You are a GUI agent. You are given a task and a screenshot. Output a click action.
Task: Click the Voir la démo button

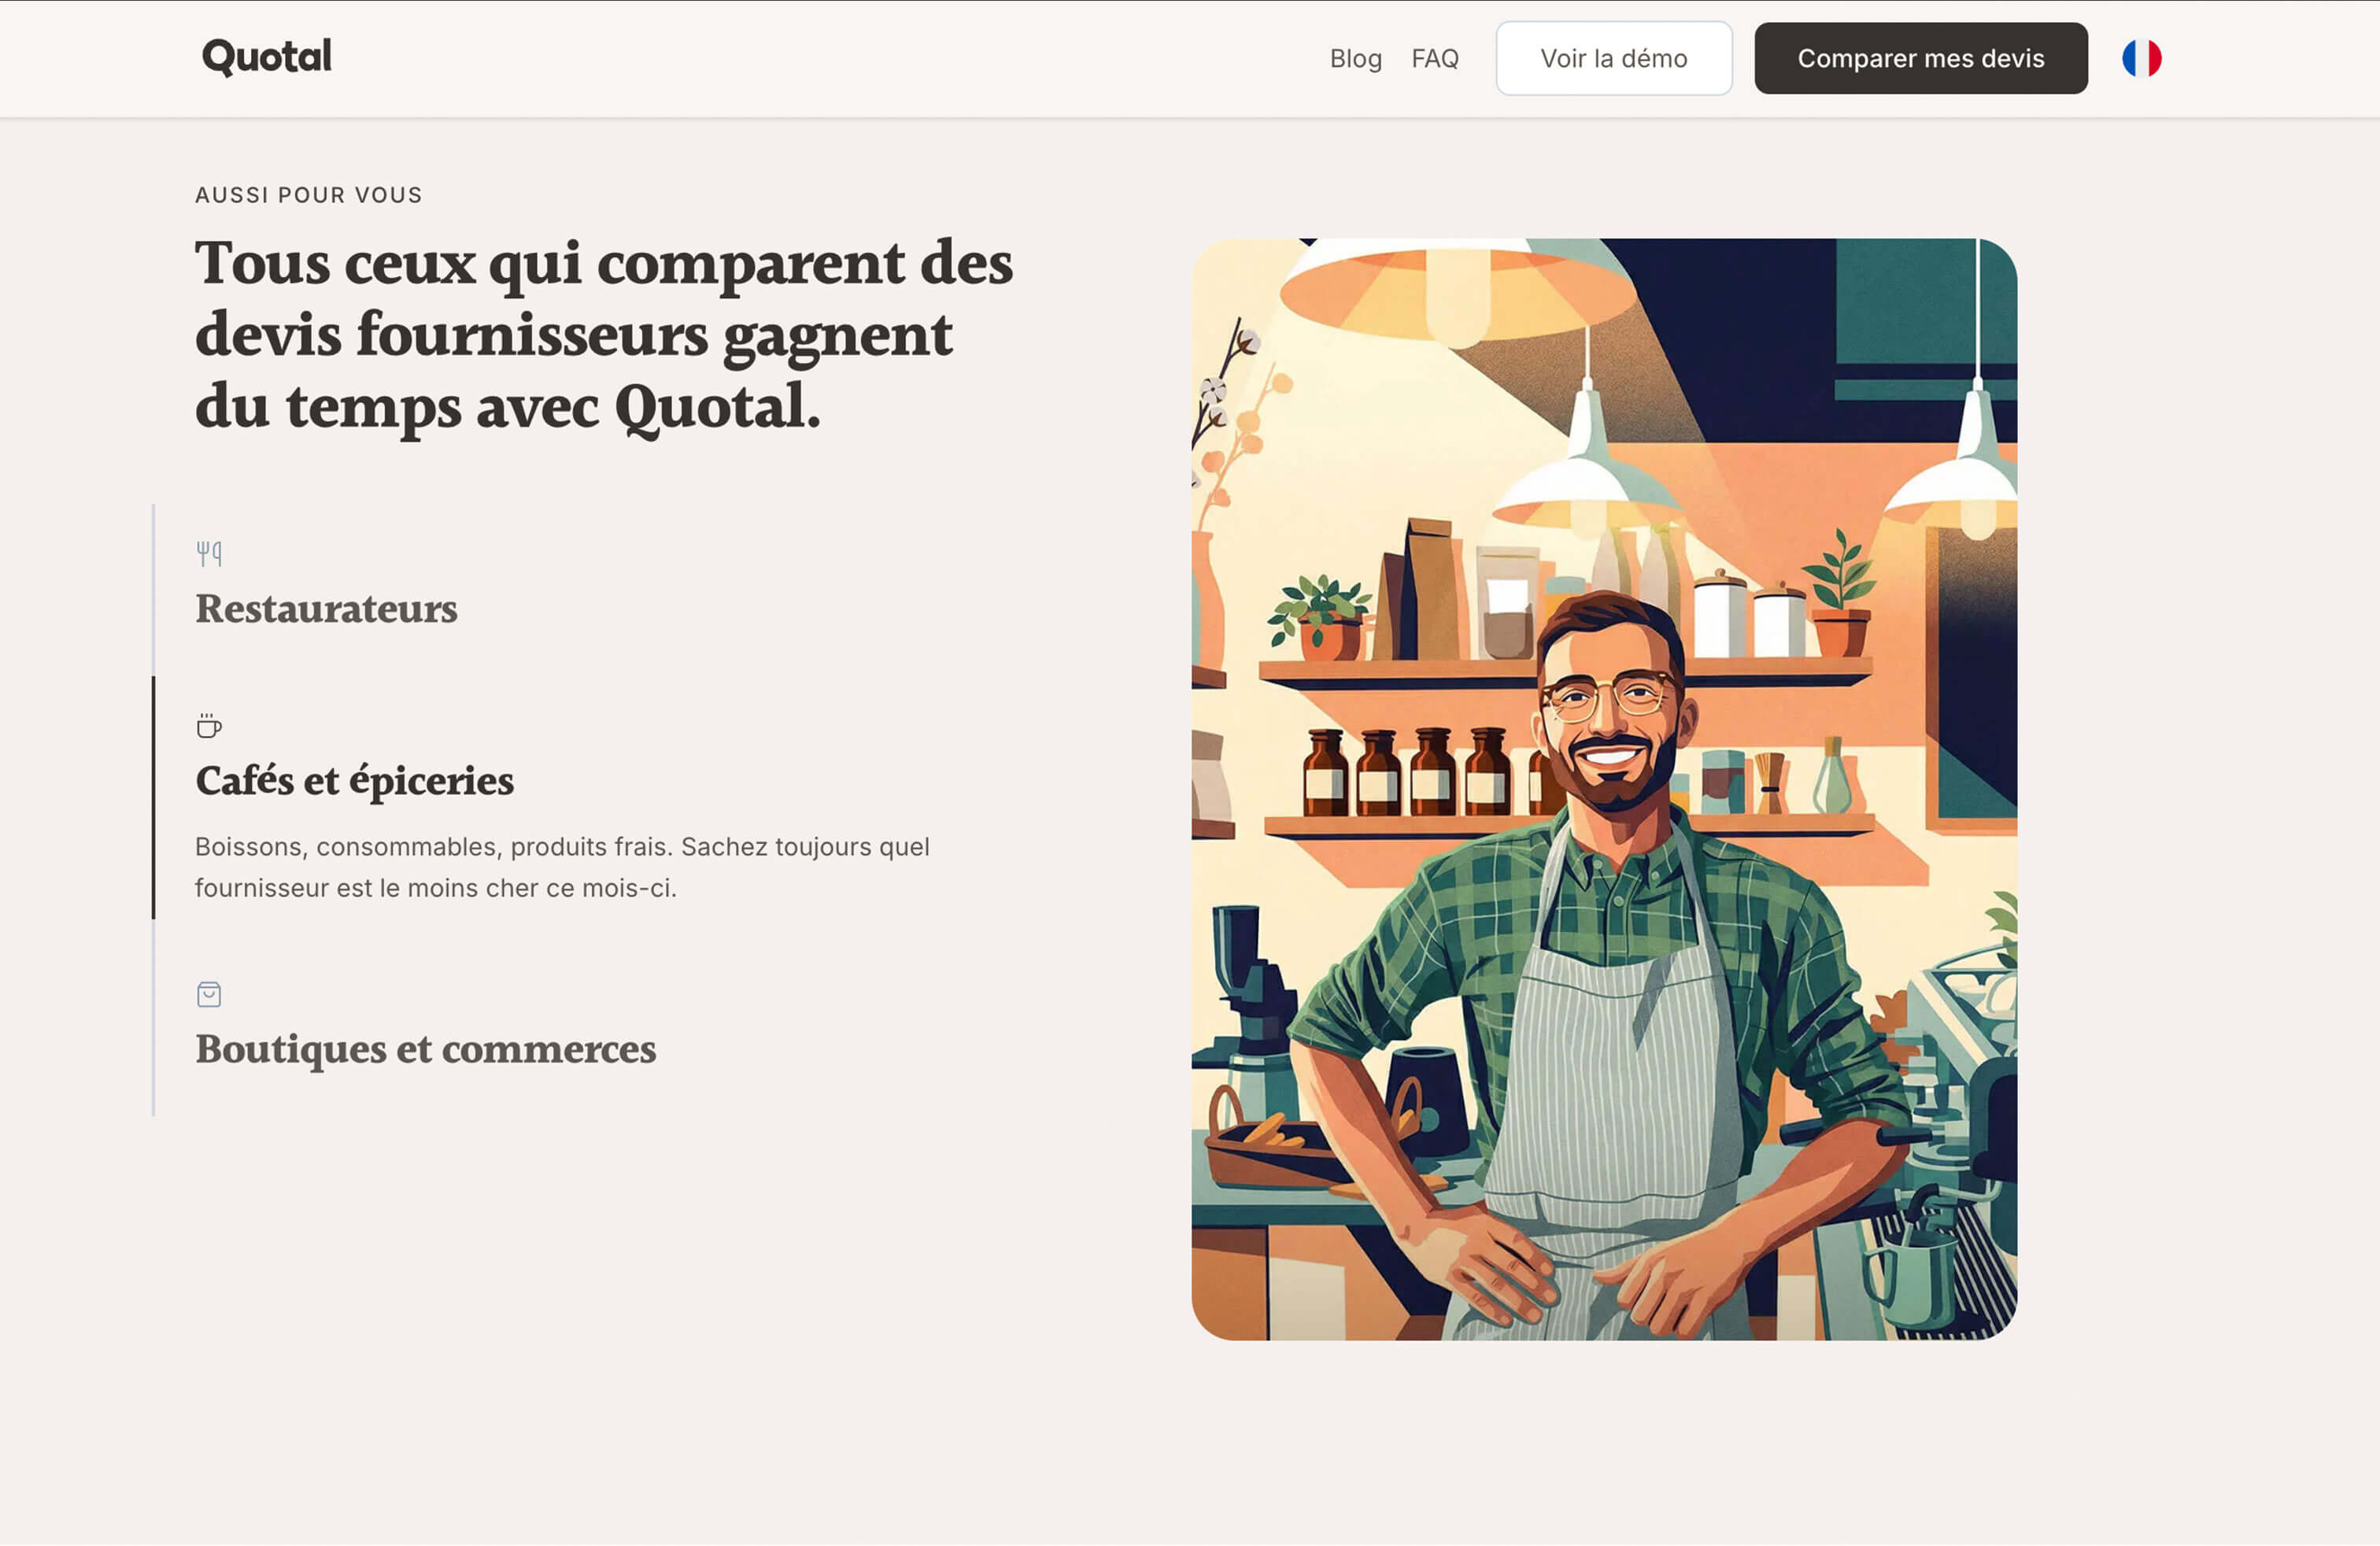[1613, 58]
